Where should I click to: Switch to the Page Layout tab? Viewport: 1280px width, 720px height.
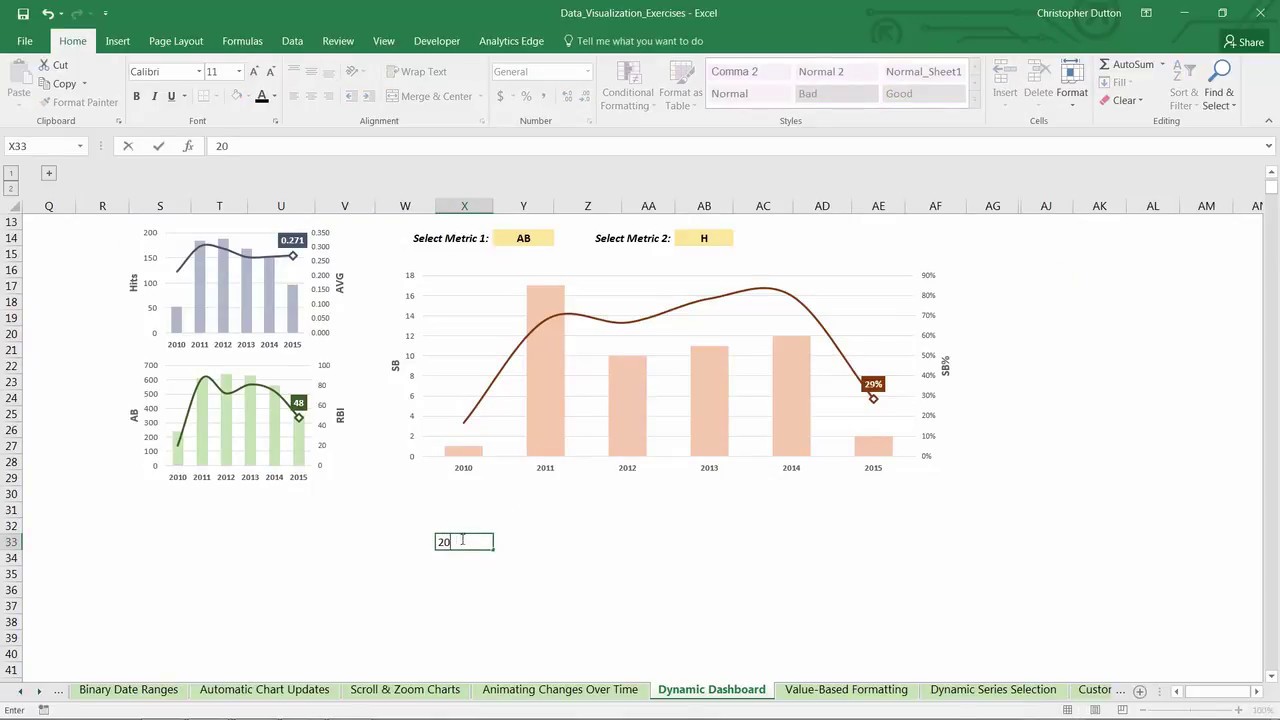coord(176,41)
